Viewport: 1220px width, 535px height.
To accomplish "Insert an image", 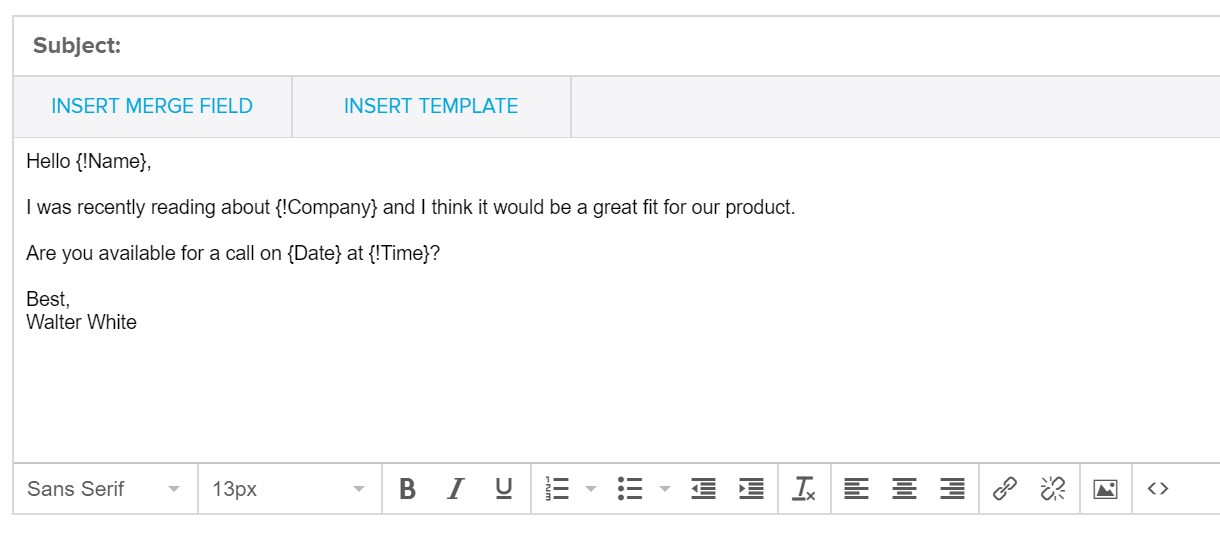I will point(1105,489).
